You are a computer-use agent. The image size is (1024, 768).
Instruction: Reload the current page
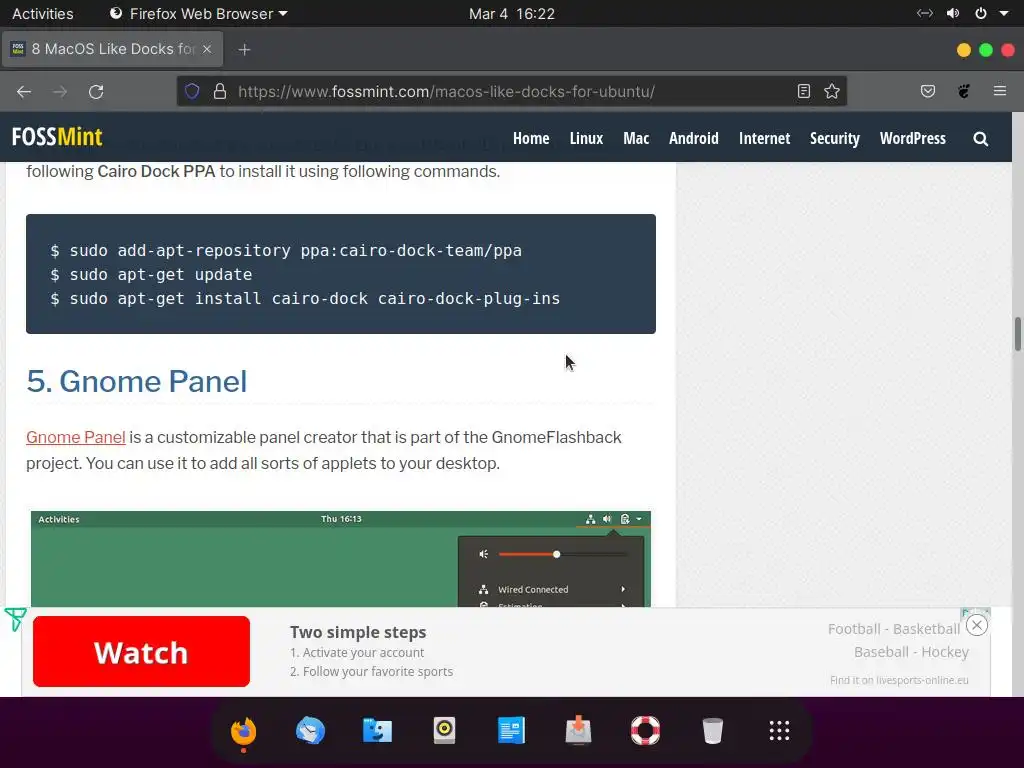pyautogui.click(x=96, y=91)
